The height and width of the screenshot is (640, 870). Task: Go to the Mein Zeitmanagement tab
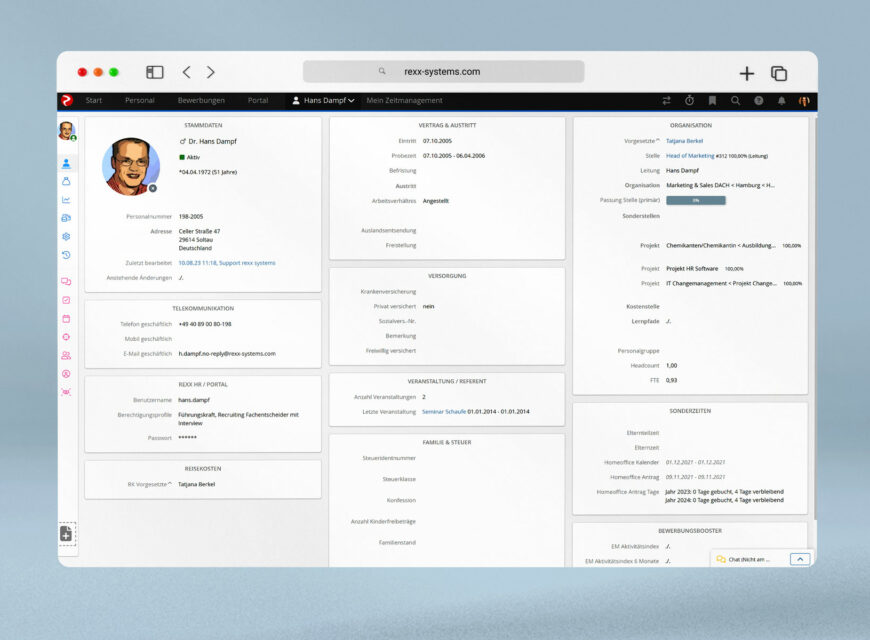point(404,101)
